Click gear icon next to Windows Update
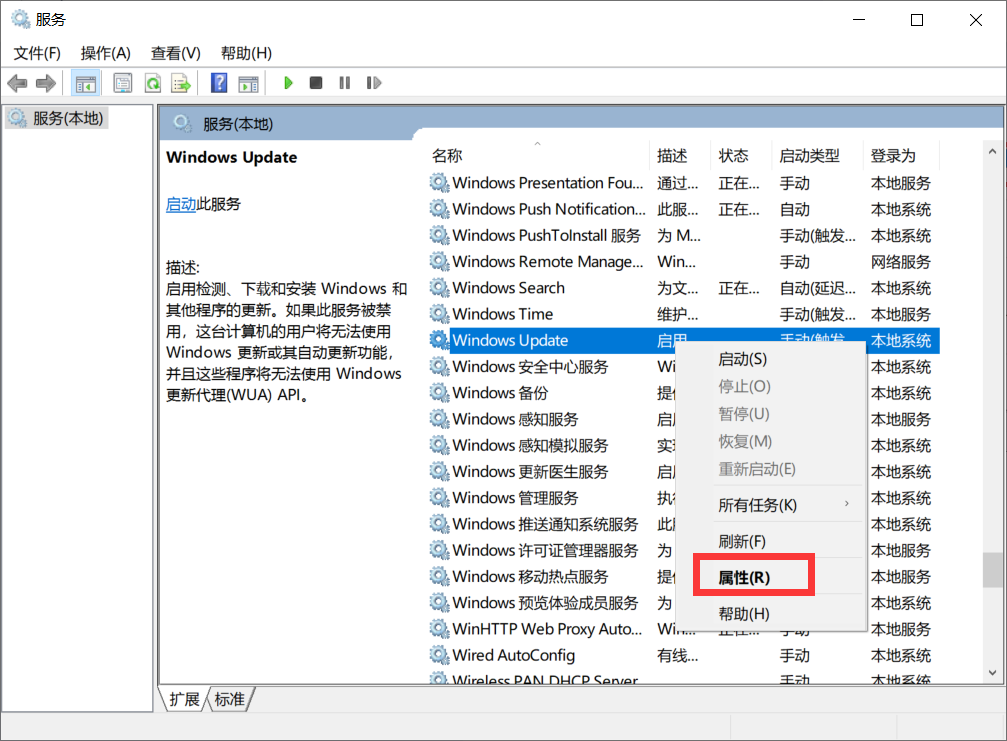Screen dimensions: 1007x741 pyautogui.click(x=439, y=340)
